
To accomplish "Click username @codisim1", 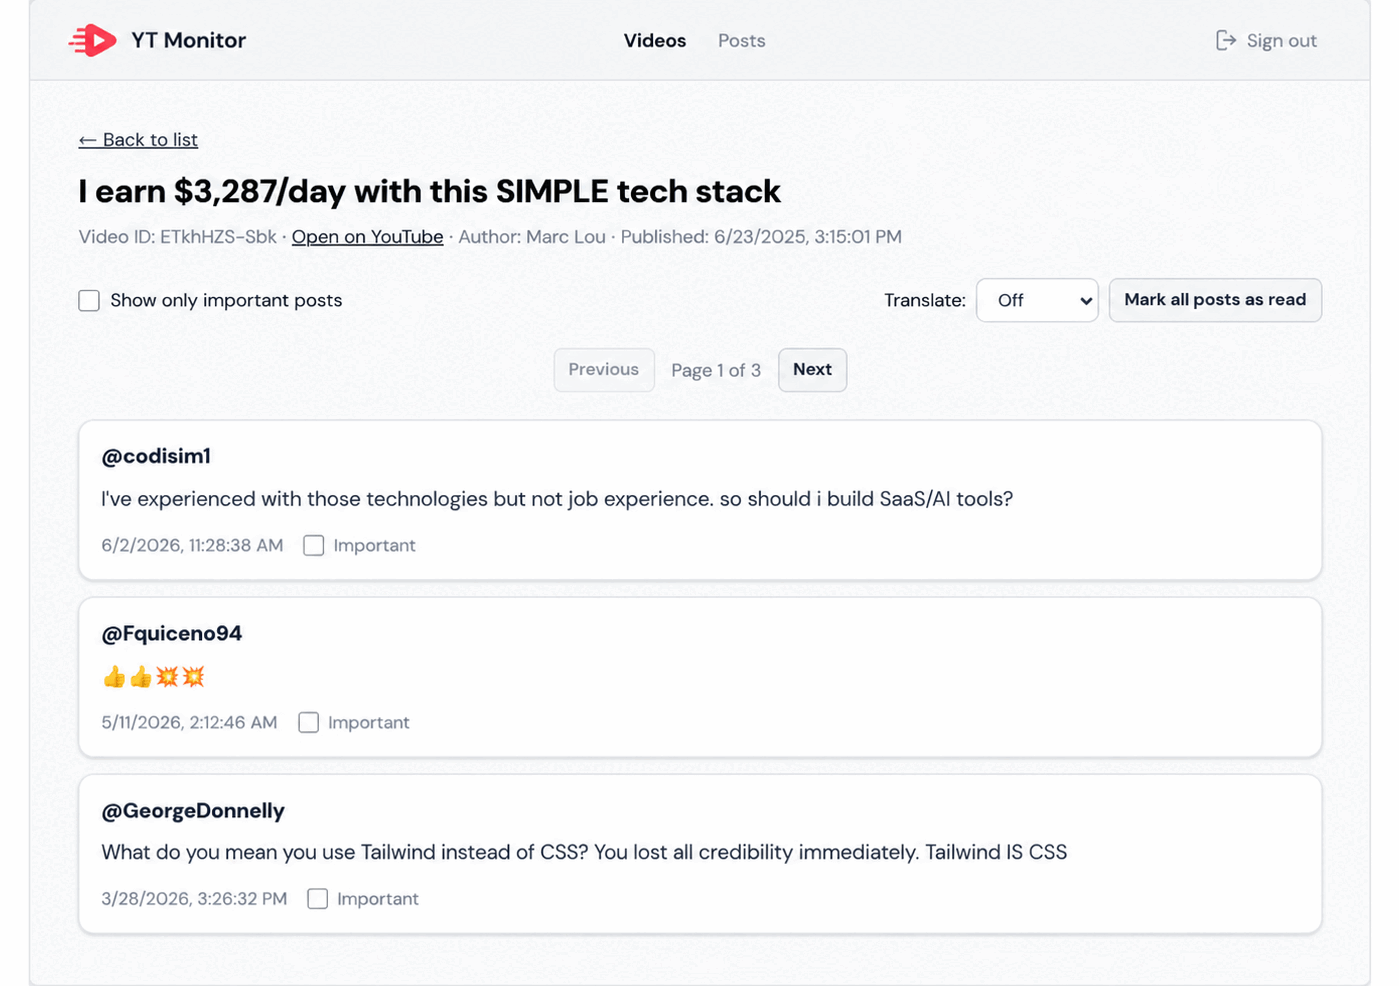I will click(x=156, y=457).
